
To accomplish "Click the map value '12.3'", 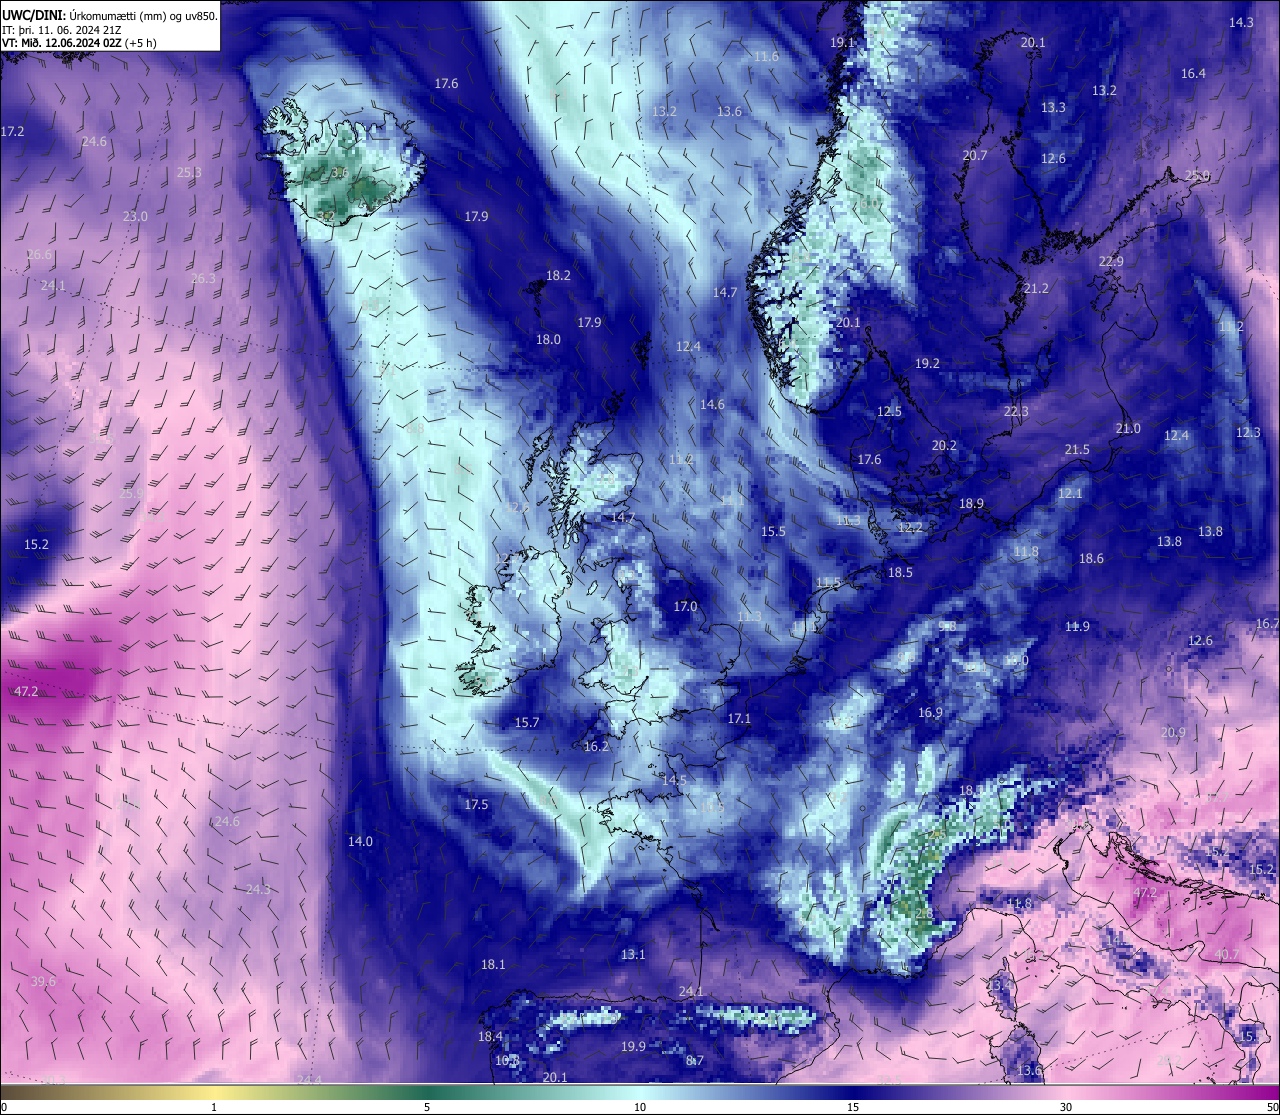I will pyautogui.click(x=1248, y=432).
